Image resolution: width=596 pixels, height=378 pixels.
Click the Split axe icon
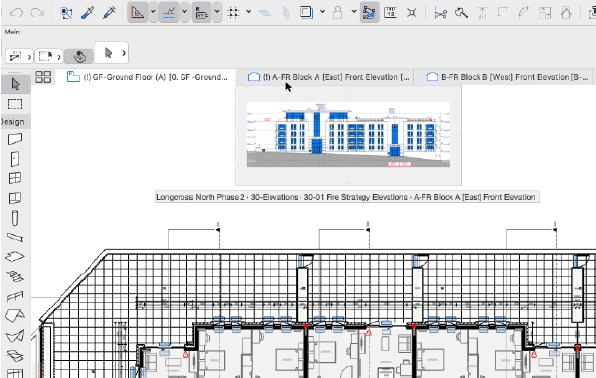point(461,13)
